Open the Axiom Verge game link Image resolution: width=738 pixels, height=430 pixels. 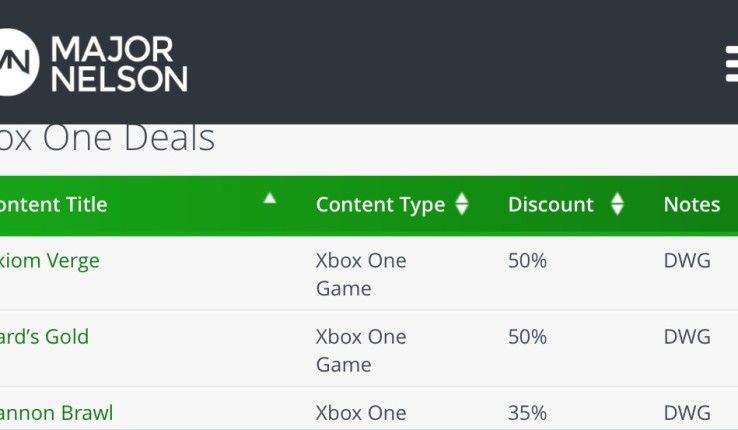point(50,261)
